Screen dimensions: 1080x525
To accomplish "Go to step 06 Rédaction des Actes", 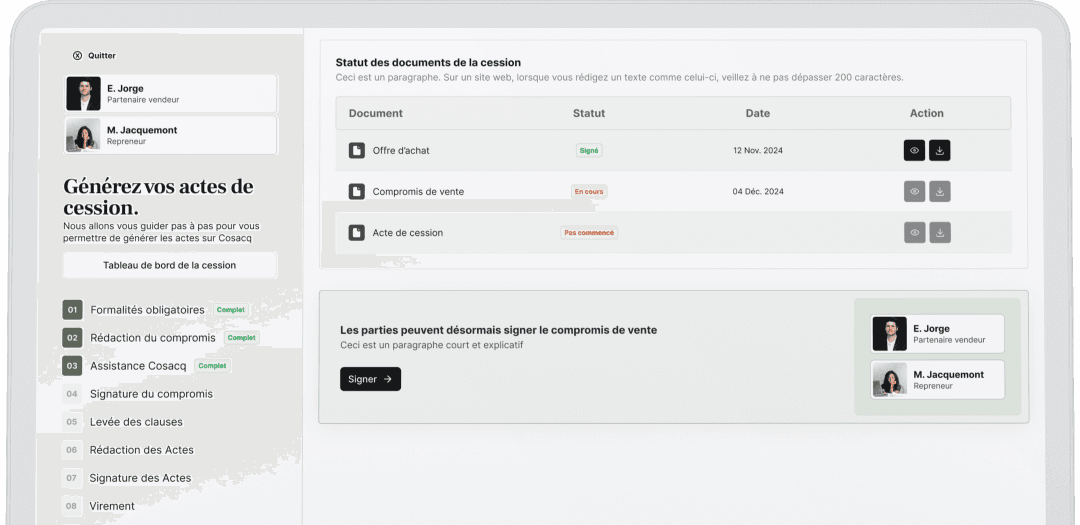I will 128,450.
